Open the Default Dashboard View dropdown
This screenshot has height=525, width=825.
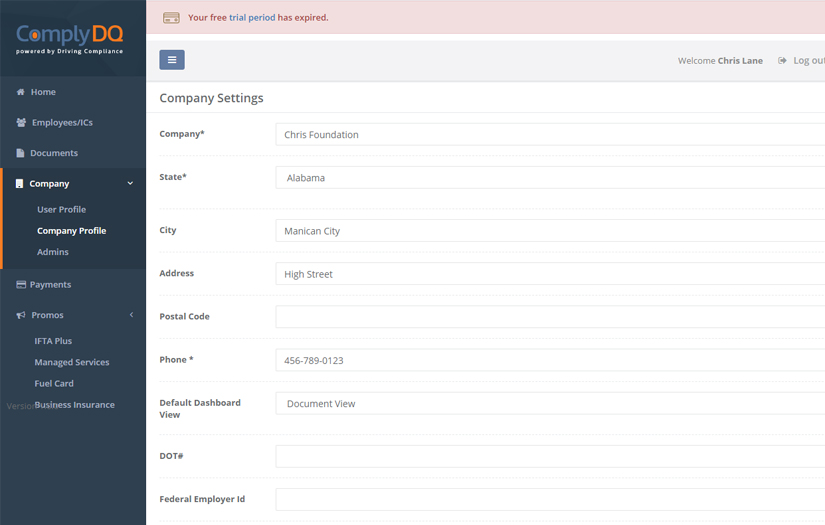[550, 403]
